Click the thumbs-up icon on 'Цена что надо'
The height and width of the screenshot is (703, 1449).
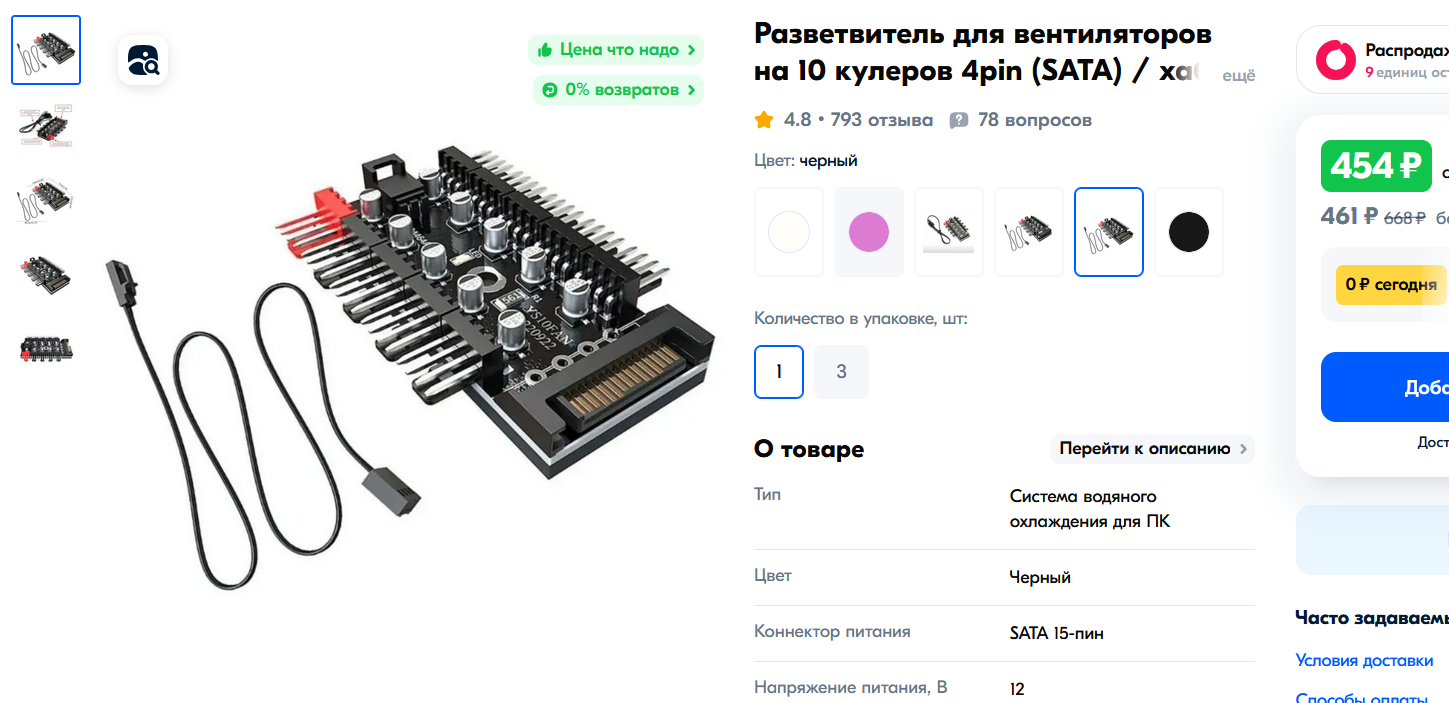coord(545,50)
